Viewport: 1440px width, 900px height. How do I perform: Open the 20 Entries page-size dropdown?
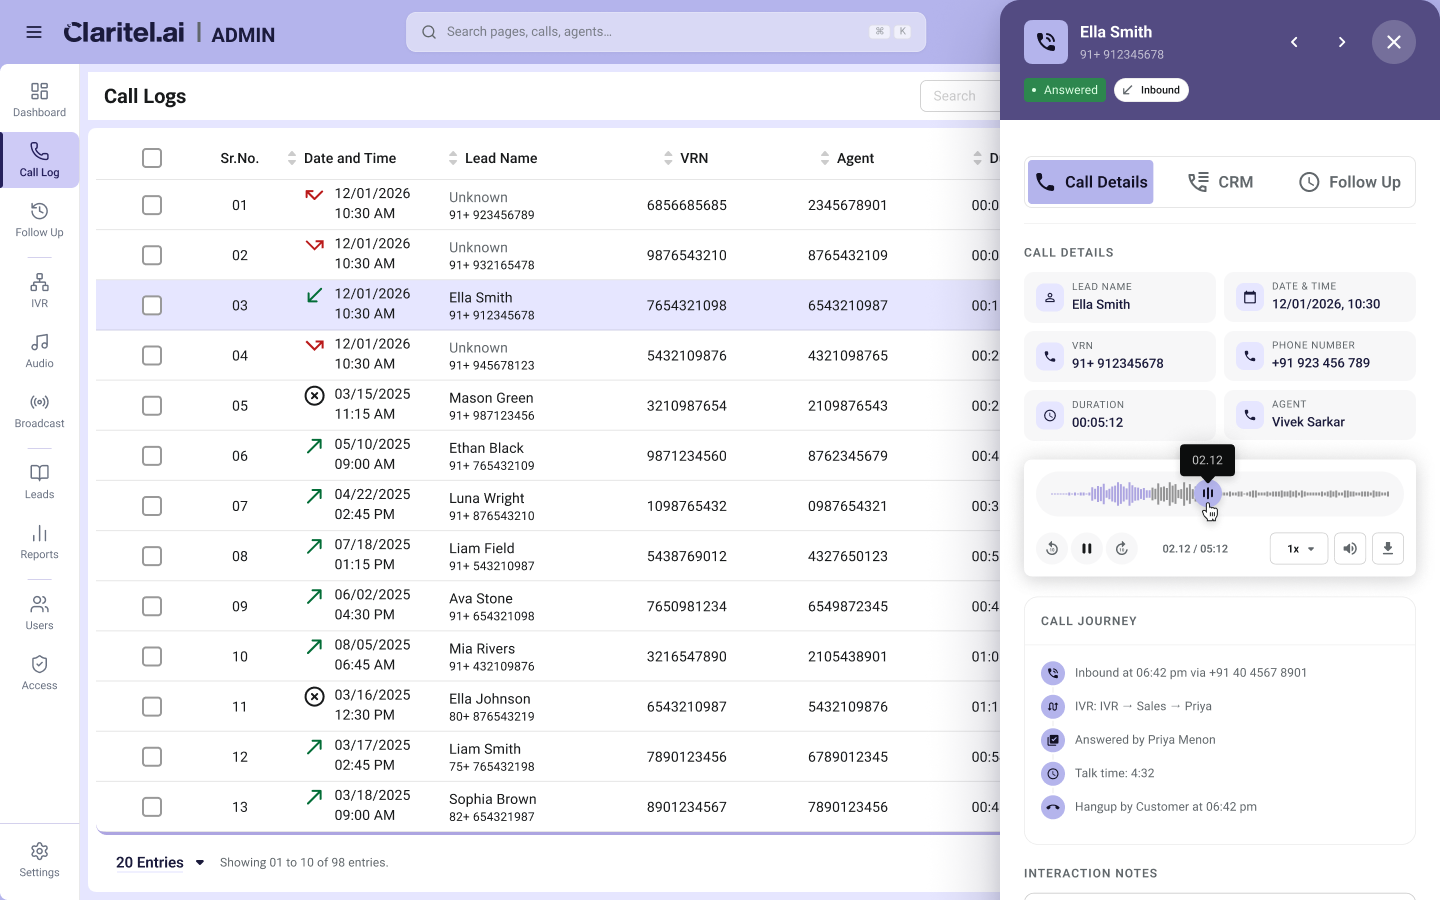coord(160,862)
